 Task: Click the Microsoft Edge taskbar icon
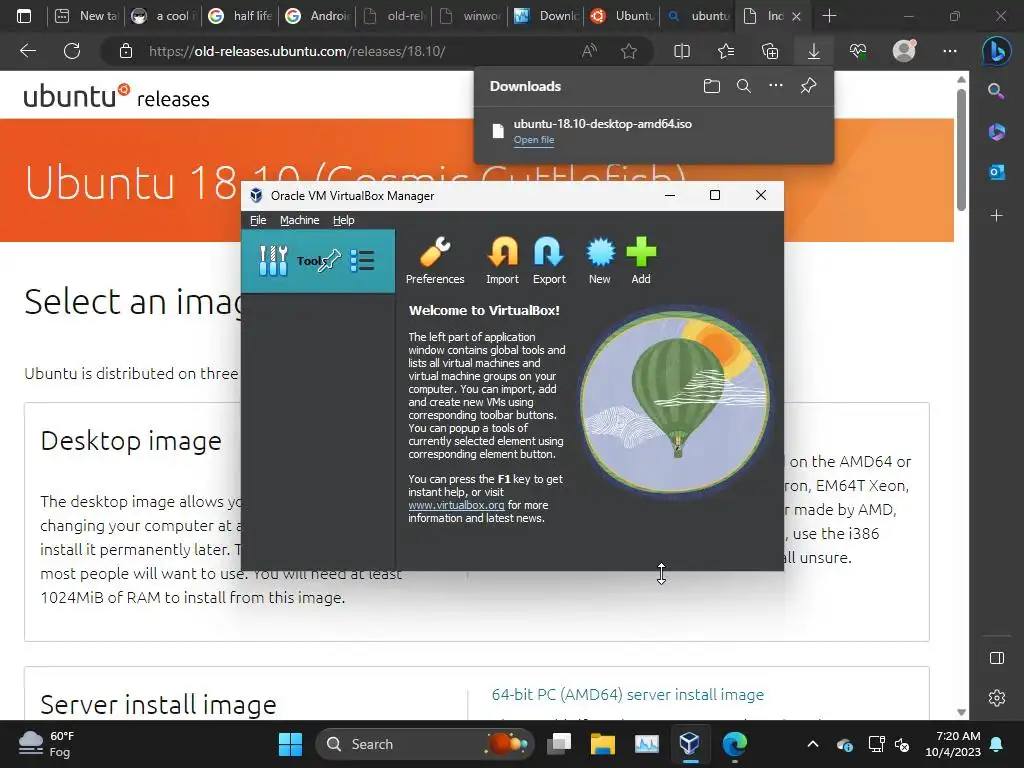pyautogui.click(x=734, y=744)
